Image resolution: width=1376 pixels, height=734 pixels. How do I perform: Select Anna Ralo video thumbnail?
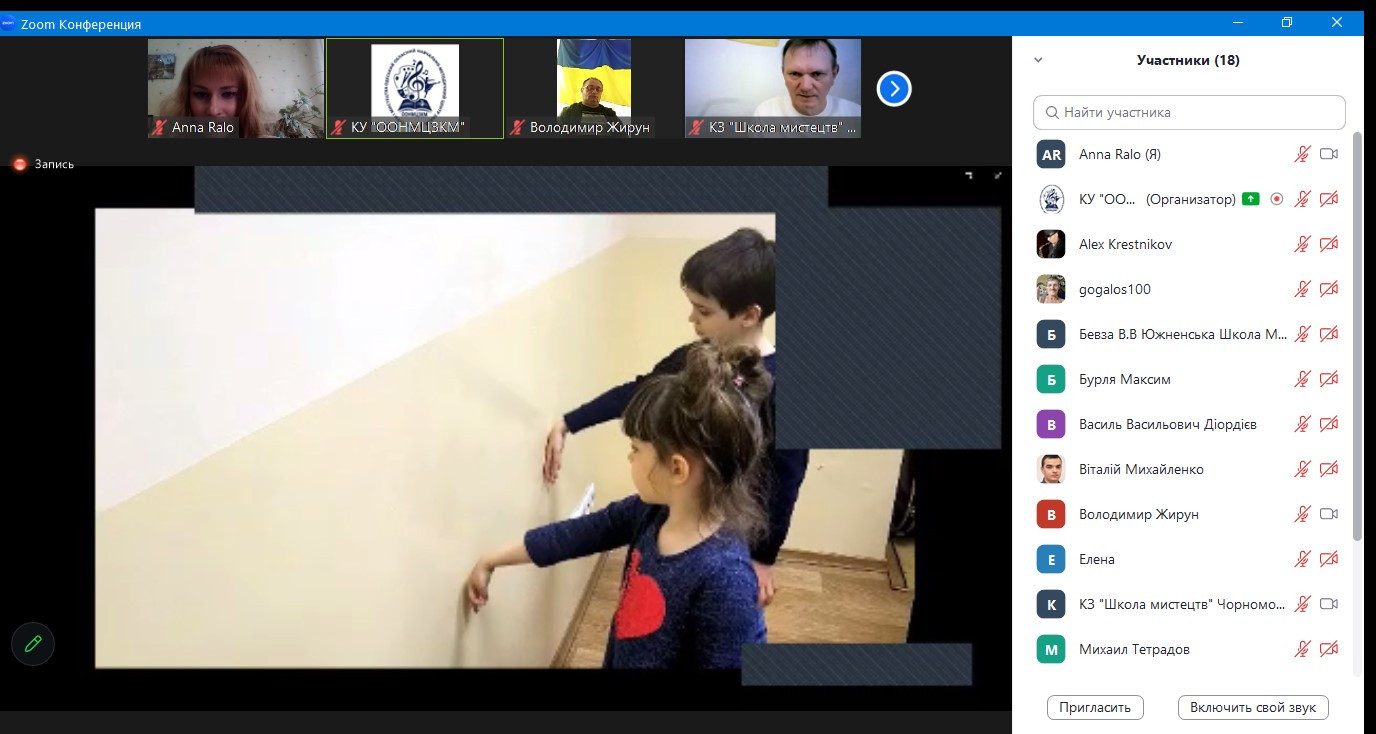tap(236, 88)
